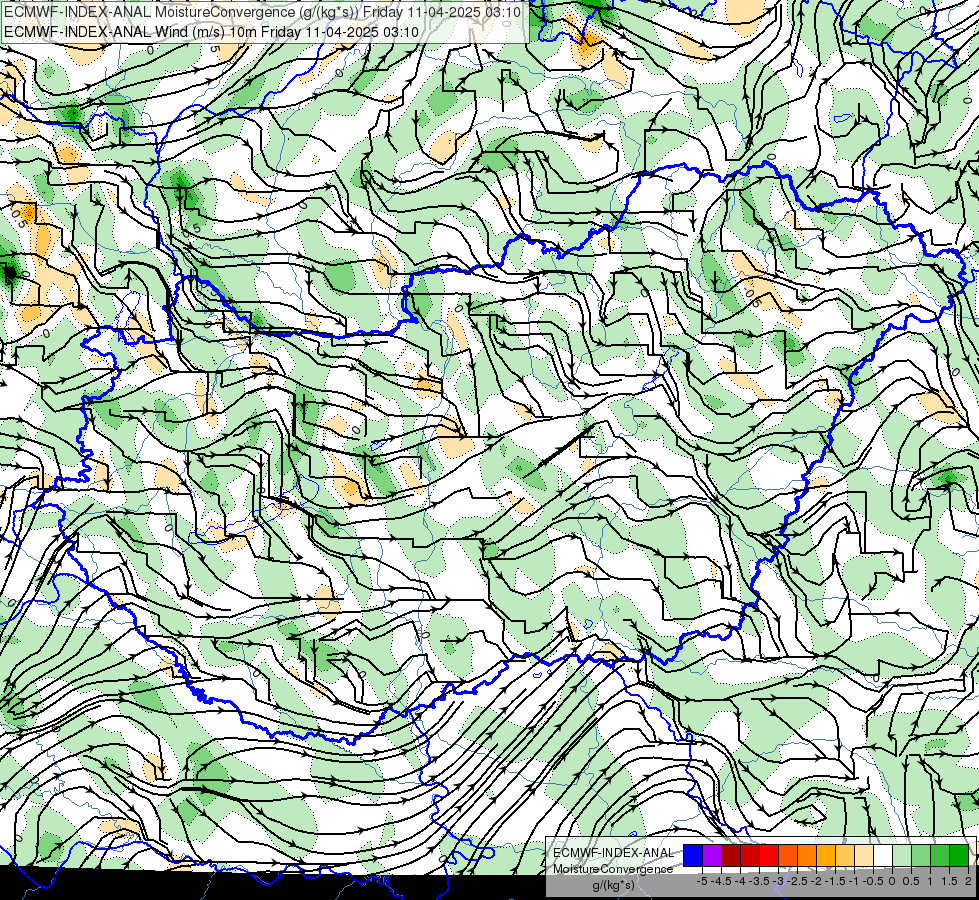Click the light orange swatch between -1.5 and -1
The image size is (979, 900).
pyautogui.click(x=845, y=855)
